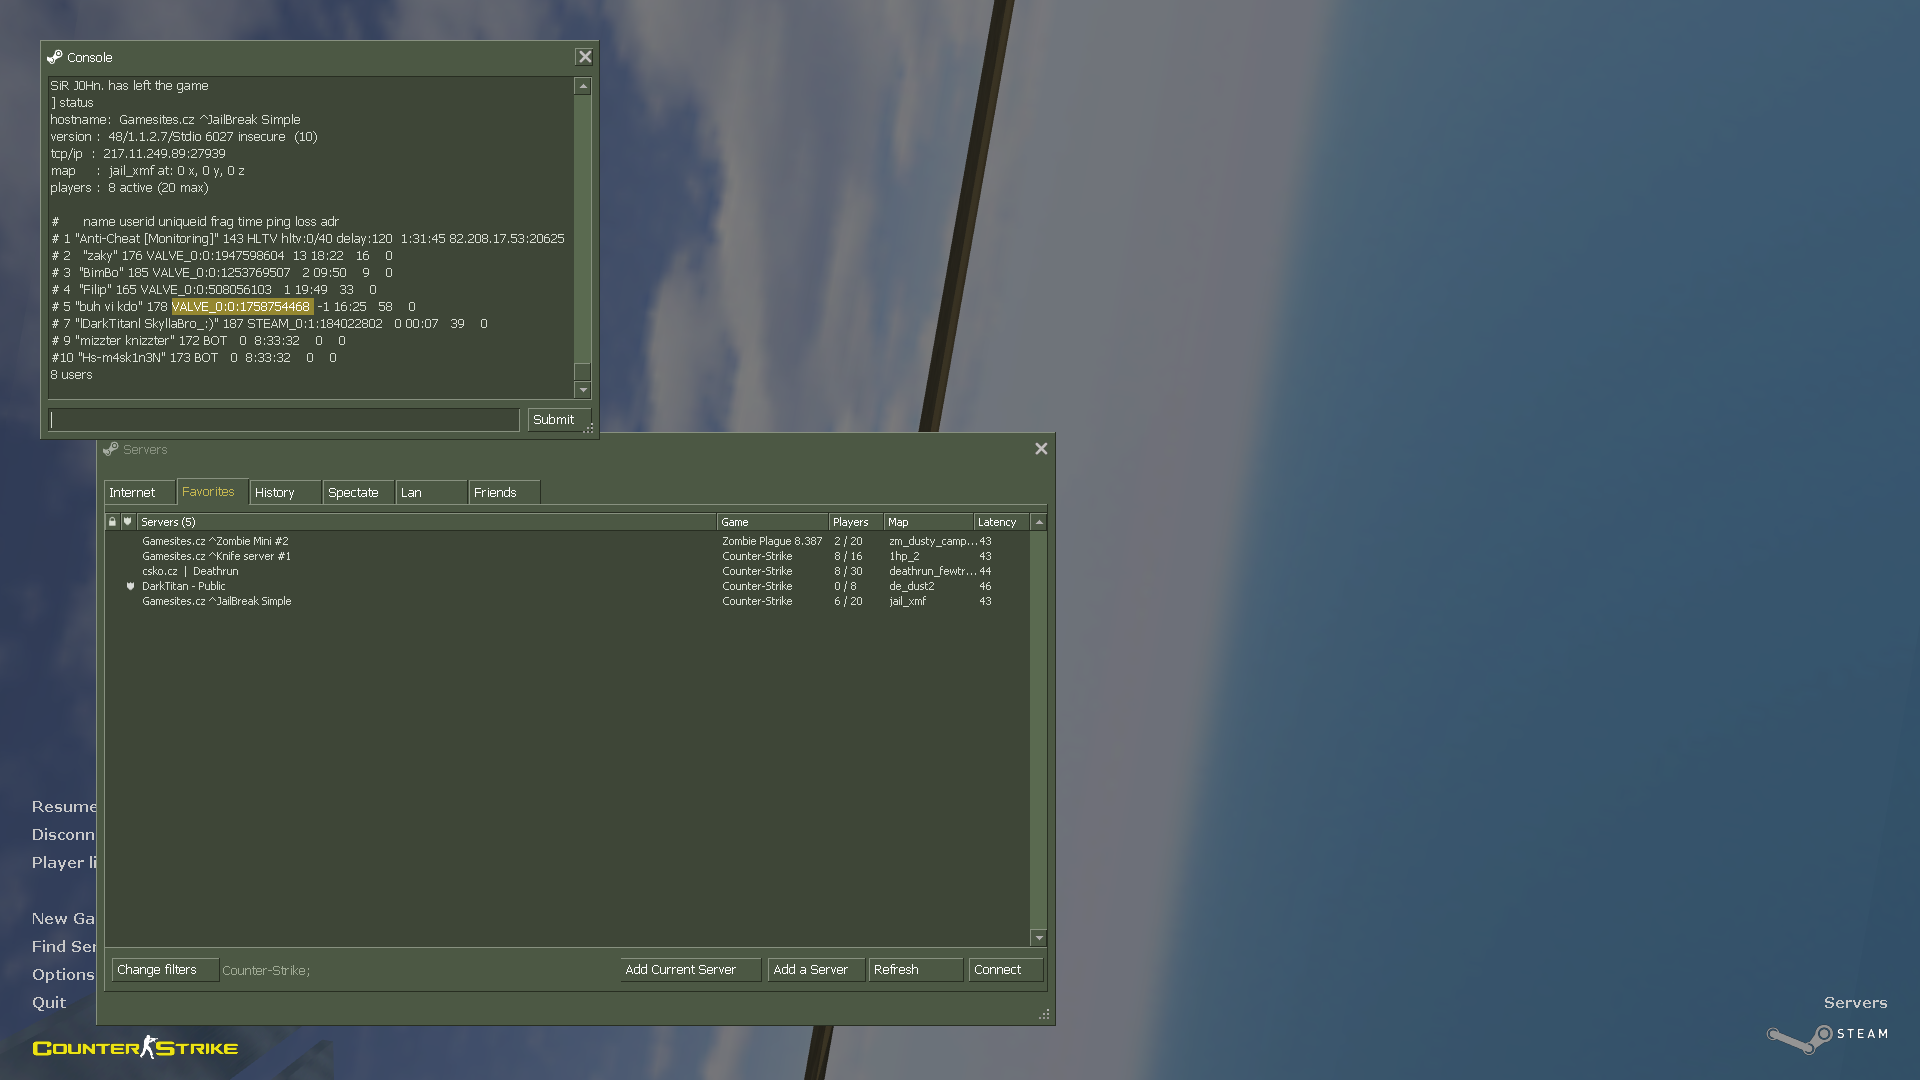Click the Counter-Strike logo at the bottom left
Image resolution: width=1920 pixels, height=1080 pixels.
pos(135,1047)
